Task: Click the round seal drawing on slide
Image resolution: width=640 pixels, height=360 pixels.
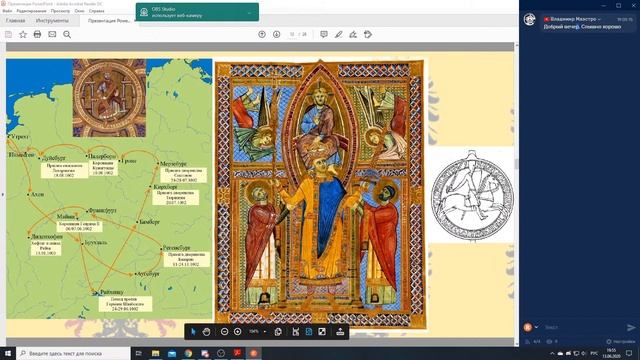Action: [x=472, y=195]
